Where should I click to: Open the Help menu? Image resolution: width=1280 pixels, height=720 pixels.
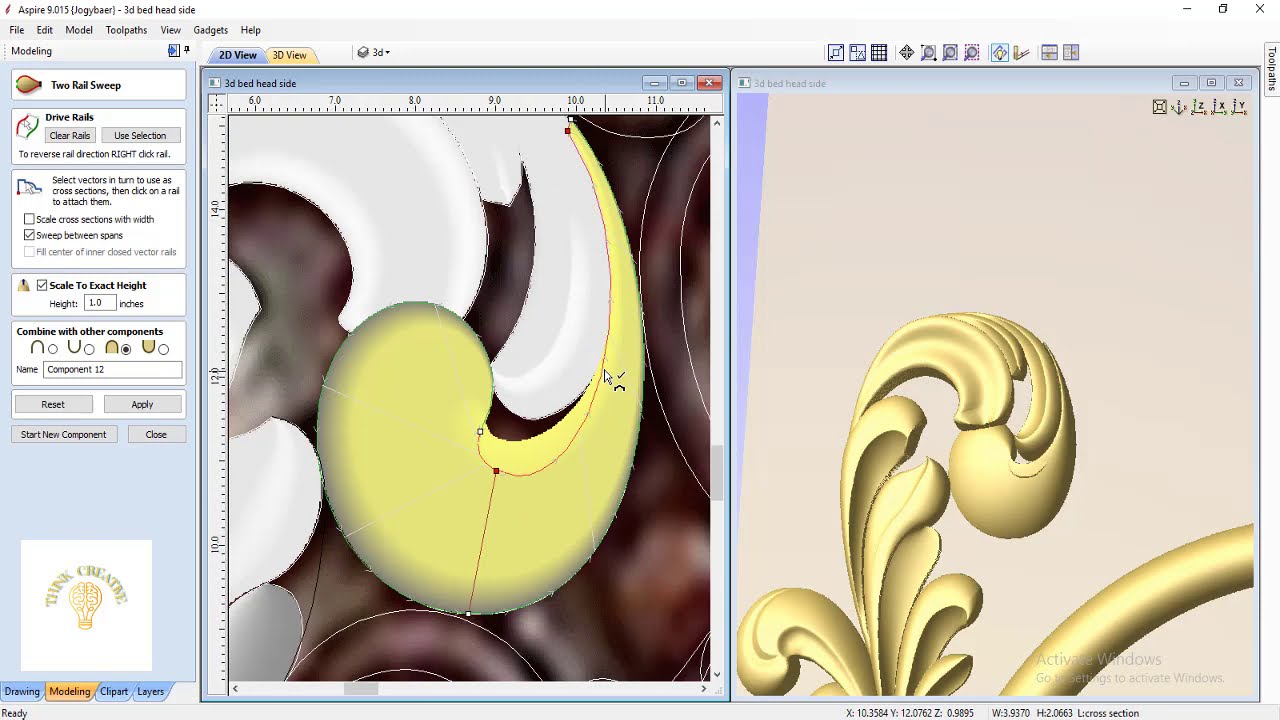(251, 30)
